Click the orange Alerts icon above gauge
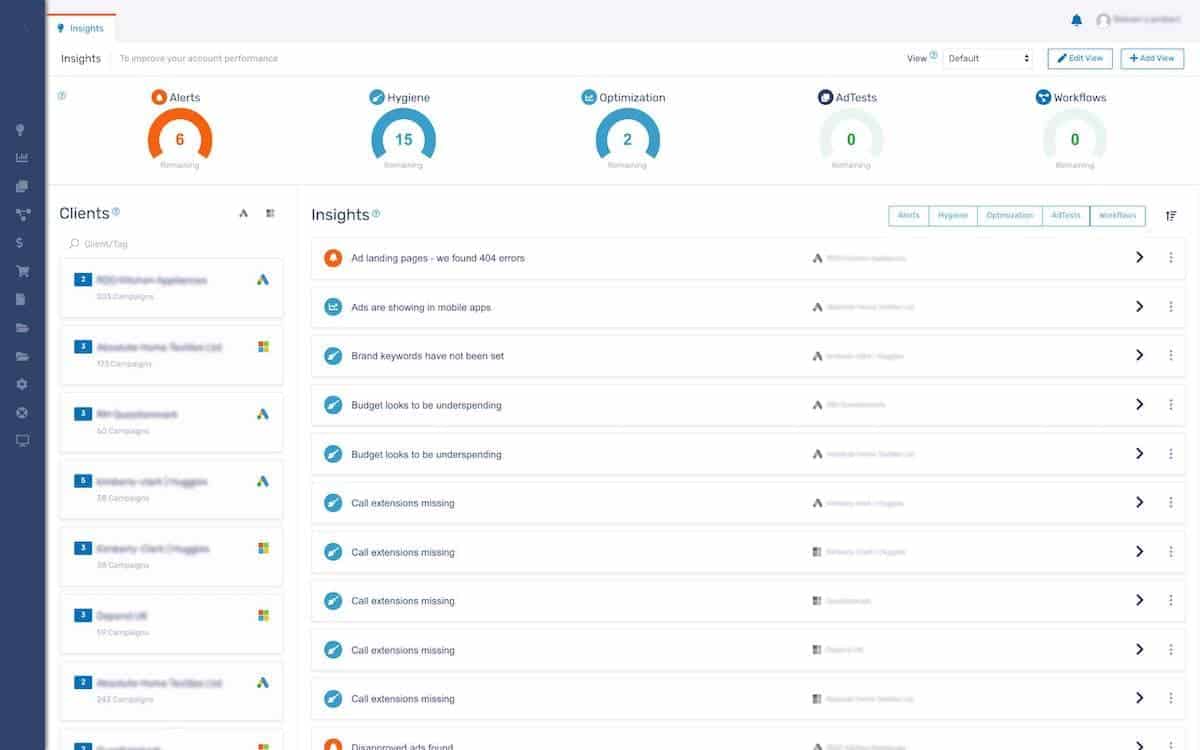The width and height of the screenshot is (1200, 750). [x=159, y=97]
